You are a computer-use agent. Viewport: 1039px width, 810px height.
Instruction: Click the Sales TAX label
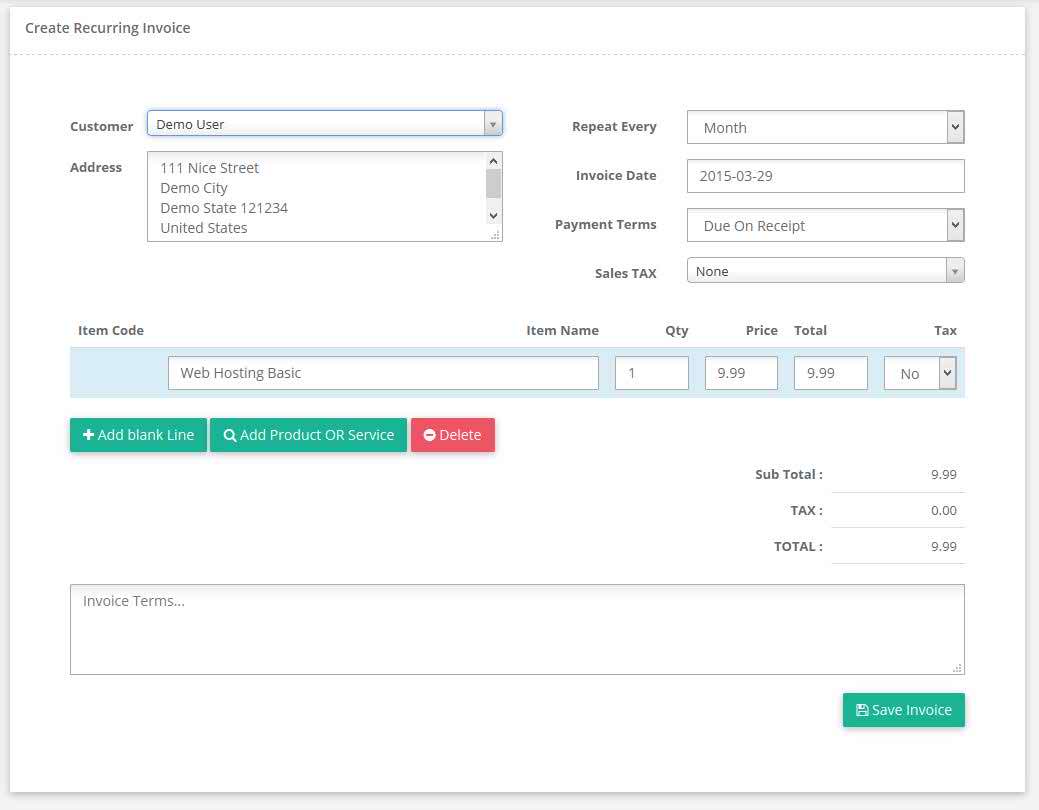pyautogui.click(x=626, y=273)
